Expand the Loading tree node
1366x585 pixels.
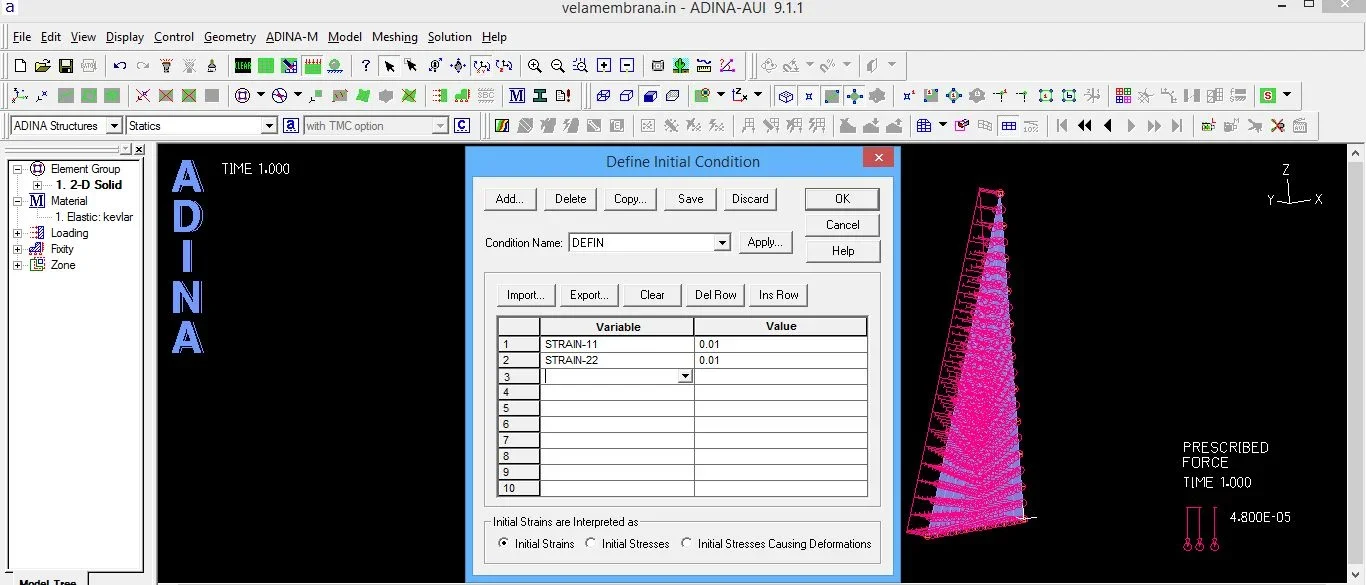(x=18, y=233)
